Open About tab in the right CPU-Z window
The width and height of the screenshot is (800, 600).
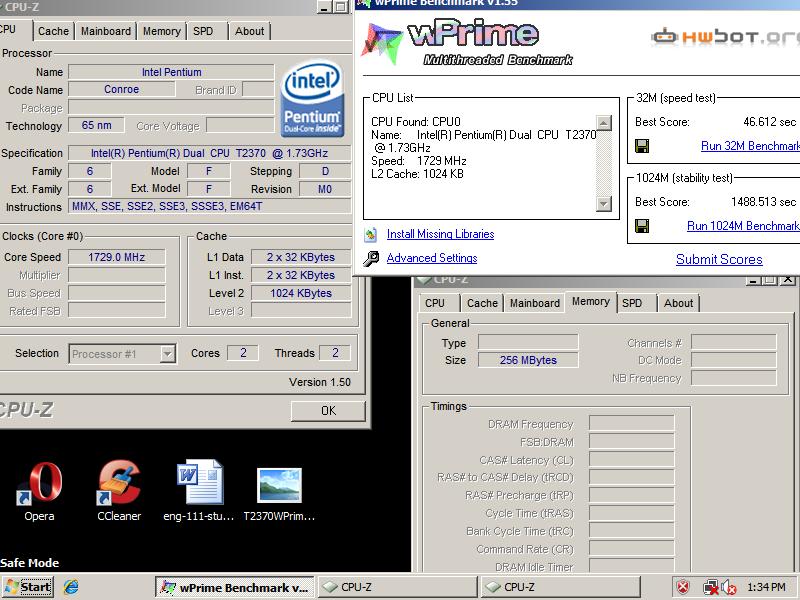coord(679,303)
